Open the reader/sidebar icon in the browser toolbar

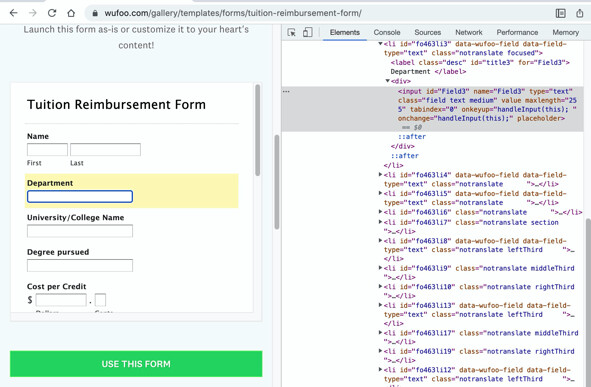(x=560, y=13)
